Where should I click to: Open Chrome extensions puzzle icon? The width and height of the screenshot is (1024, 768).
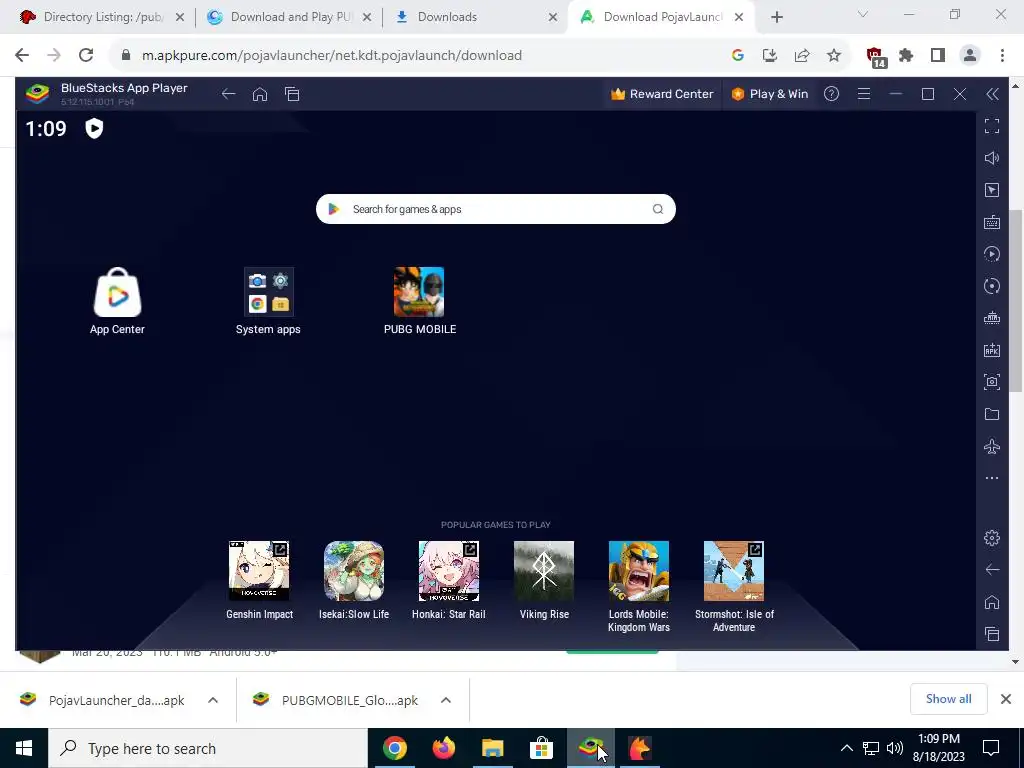(x=906, y=56)
